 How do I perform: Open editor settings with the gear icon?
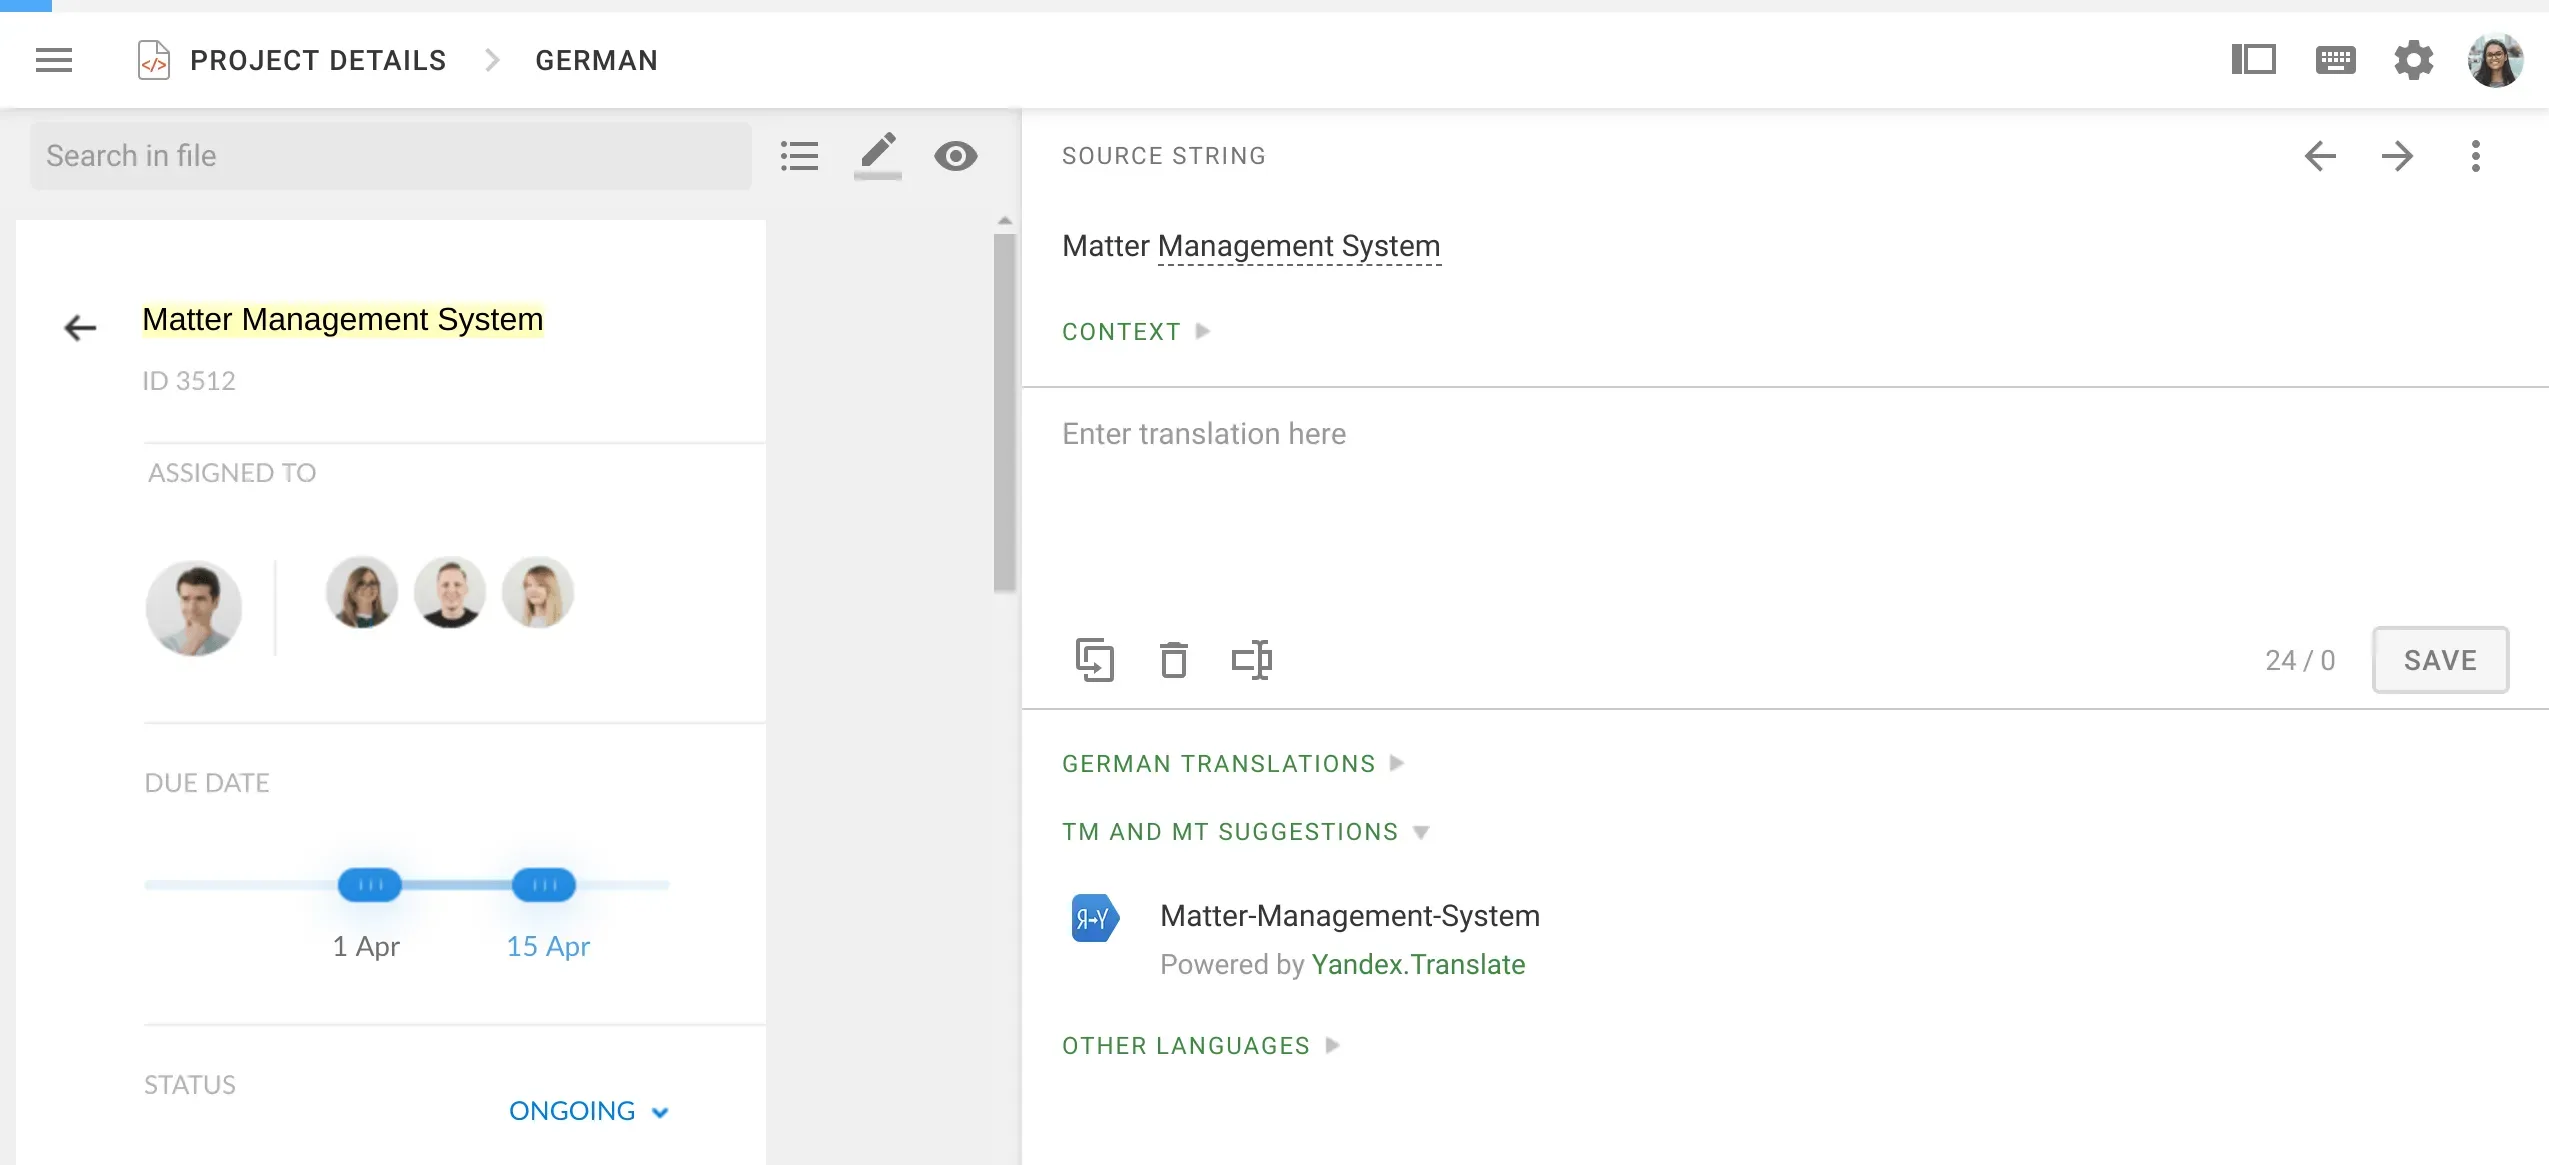click(x=2415, y=60)
